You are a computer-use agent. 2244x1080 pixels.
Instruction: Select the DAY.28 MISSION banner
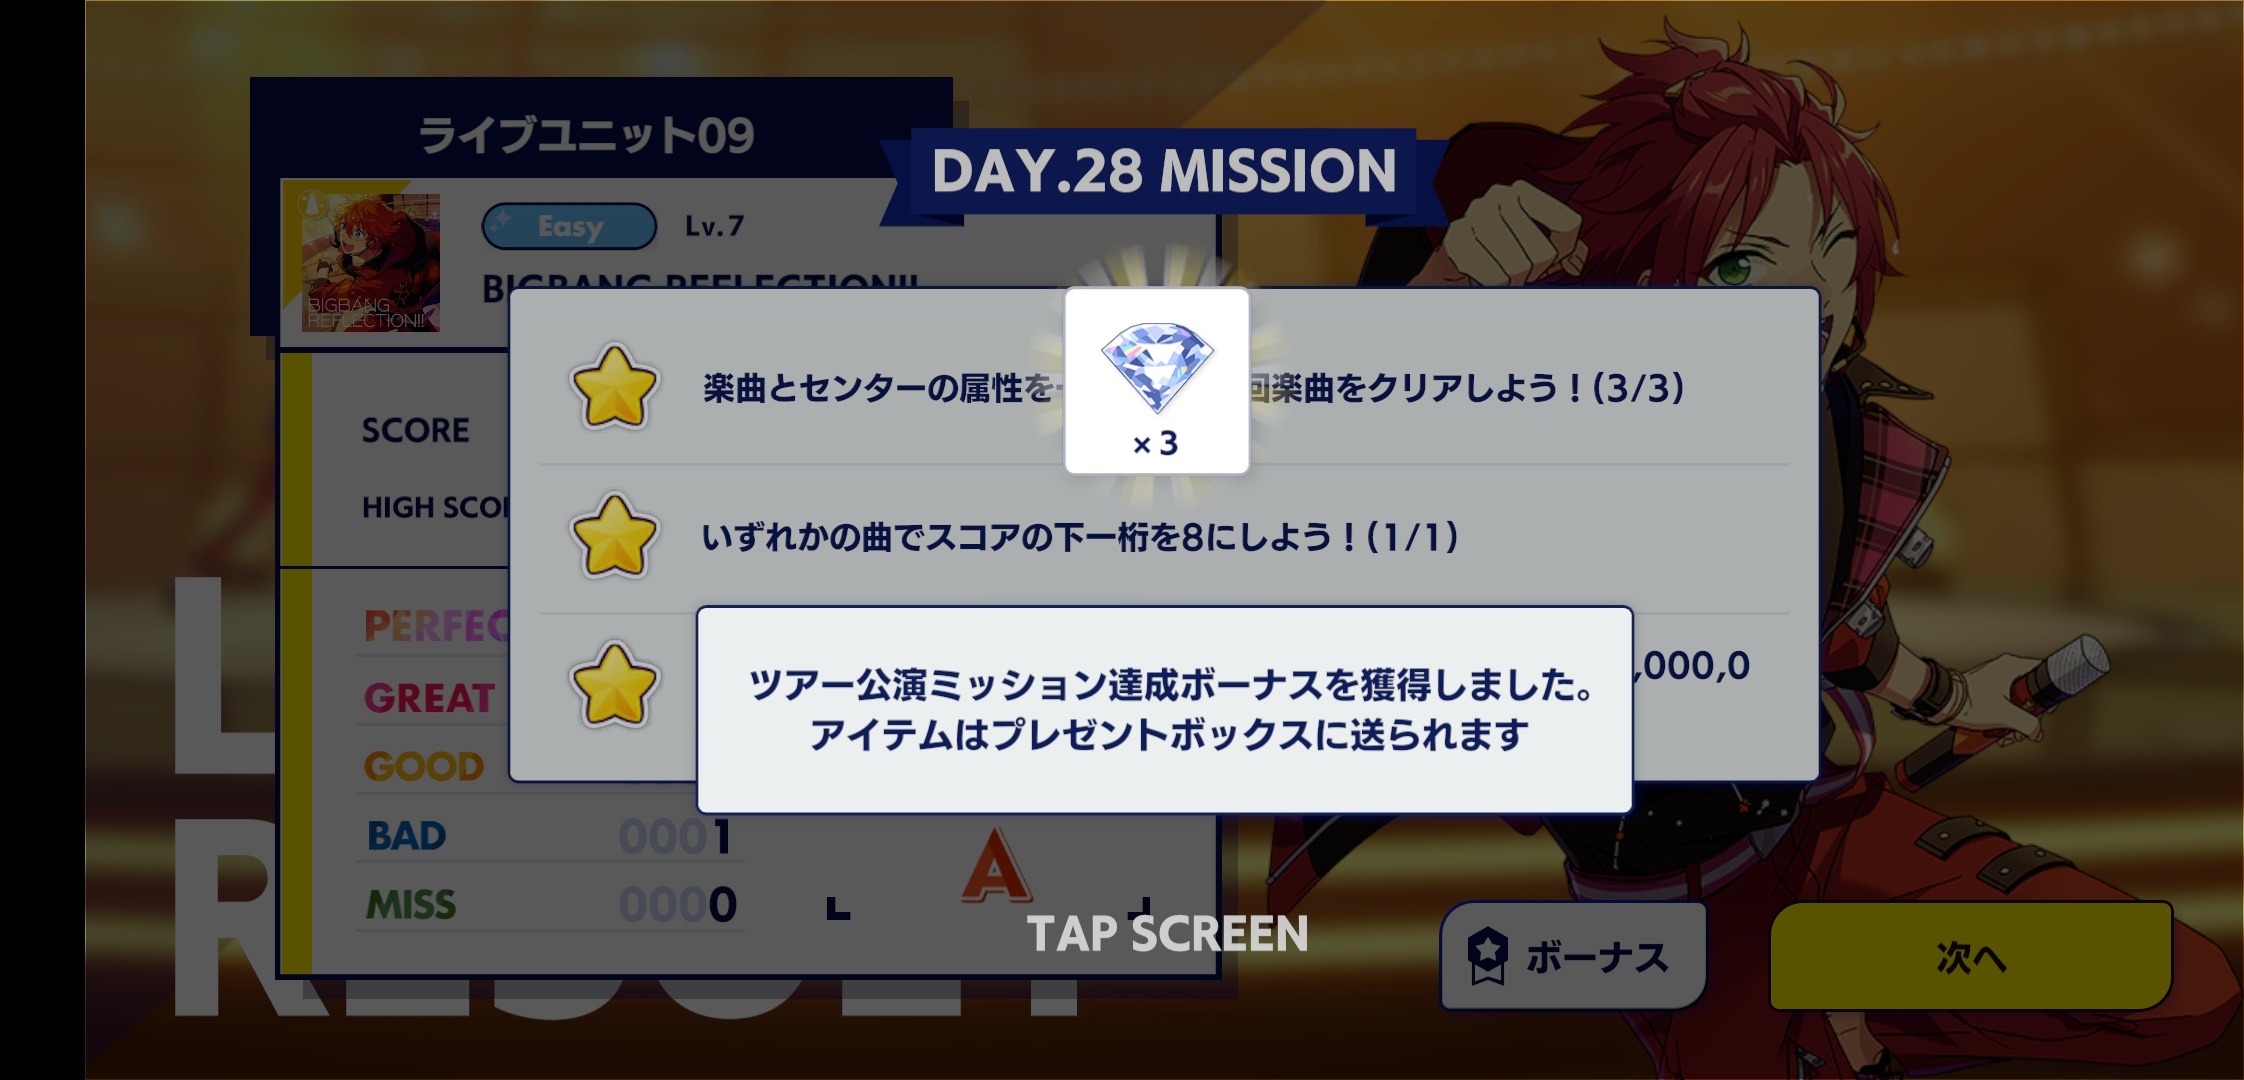1164,171
